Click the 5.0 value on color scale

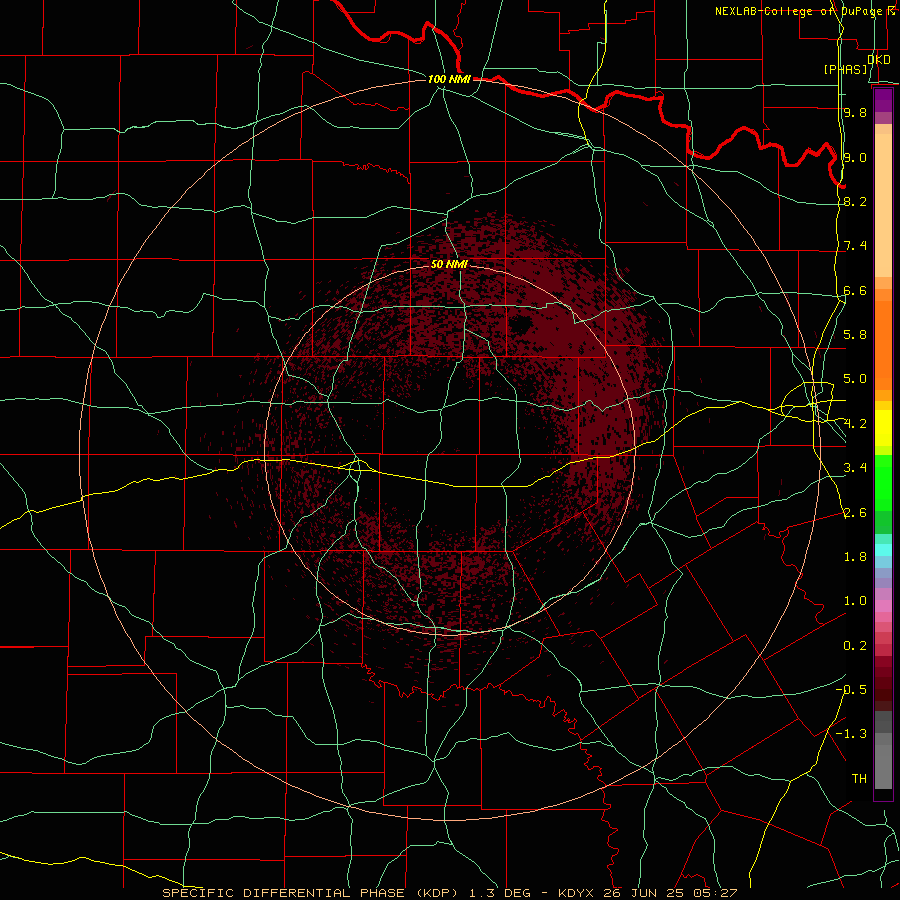click(x=855, y=379)
